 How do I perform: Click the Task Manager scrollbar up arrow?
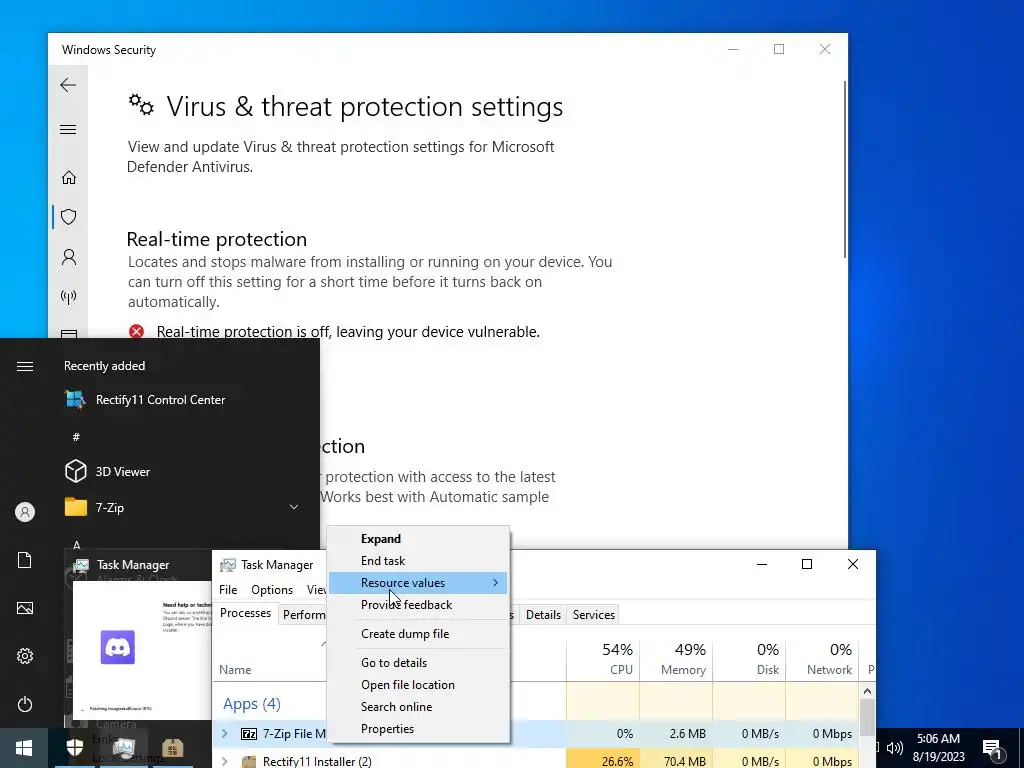click(867, 692)
